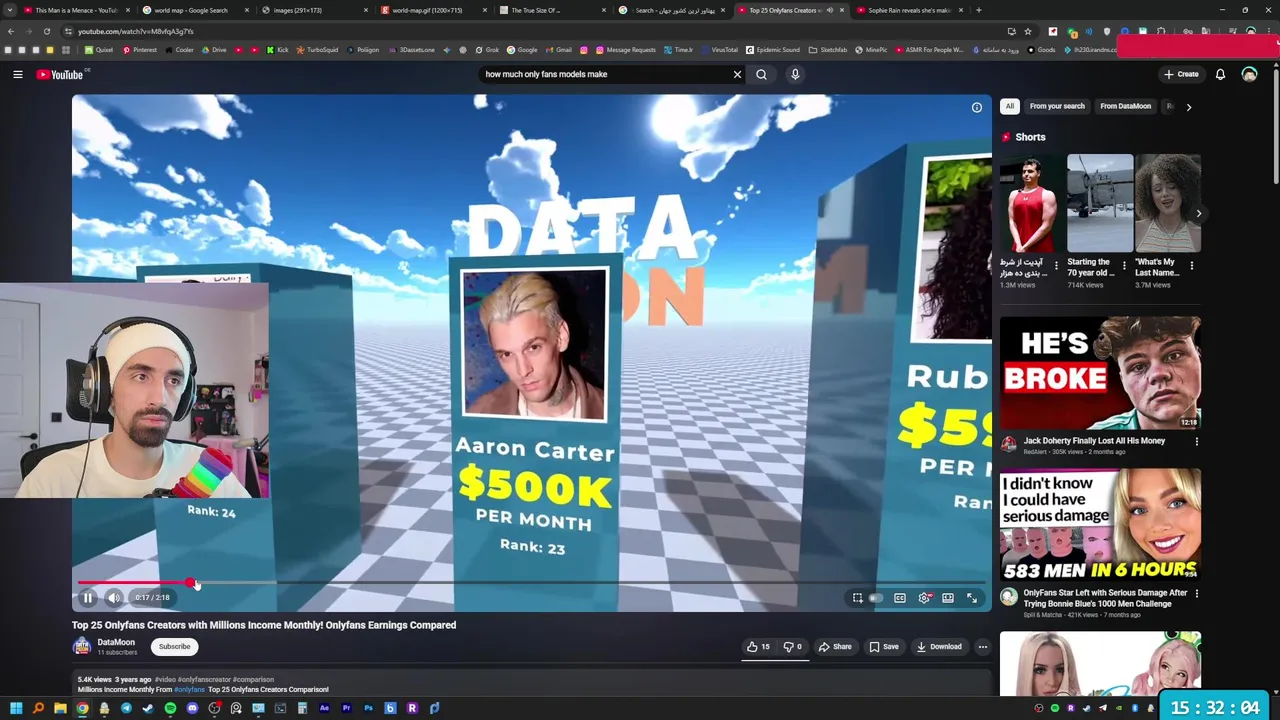The height and width of the screenshot is (720, 1280).
Task: Click the page vertical scrollbar
Action: [1275, 125]
